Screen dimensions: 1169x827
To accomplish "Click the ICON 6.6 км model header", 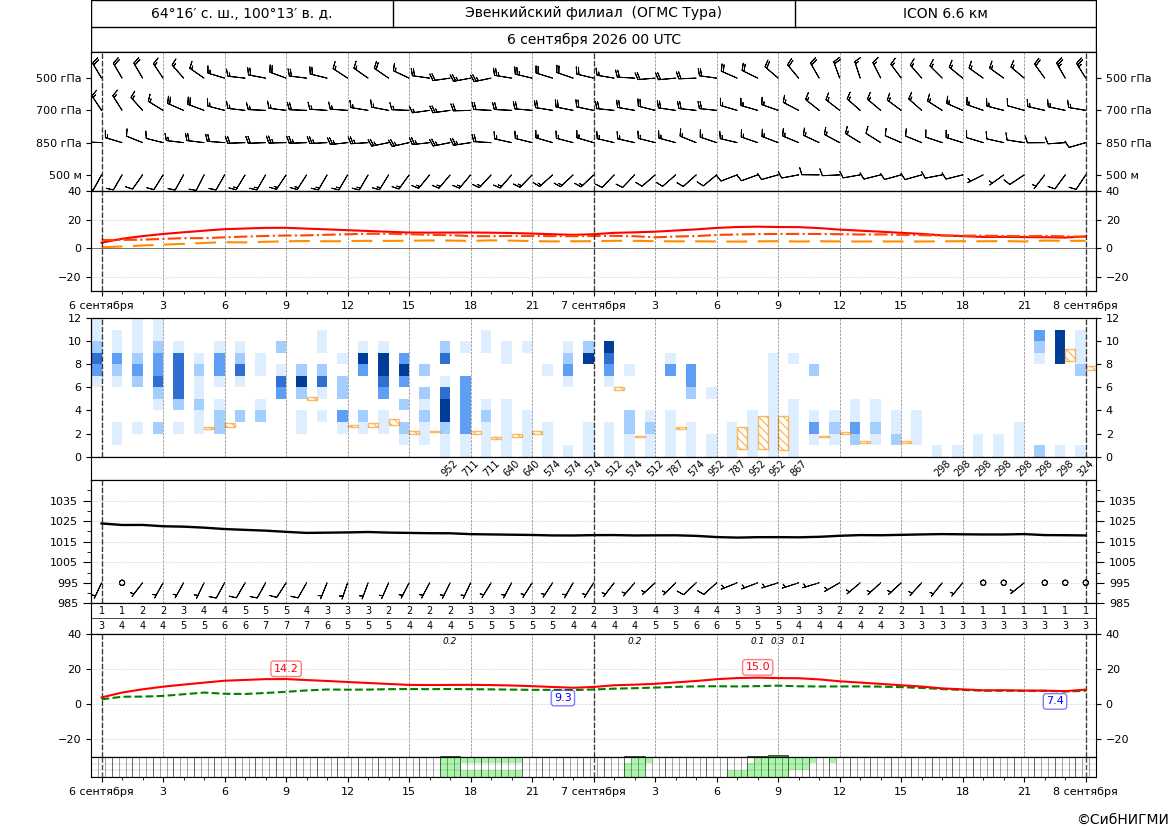I will (945, 13).
